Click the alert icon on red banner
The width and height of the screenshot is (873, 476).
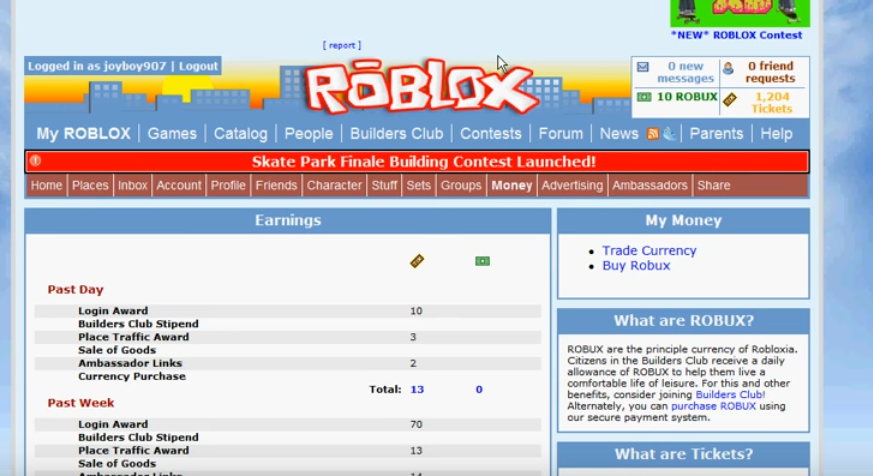click(36, 161)
